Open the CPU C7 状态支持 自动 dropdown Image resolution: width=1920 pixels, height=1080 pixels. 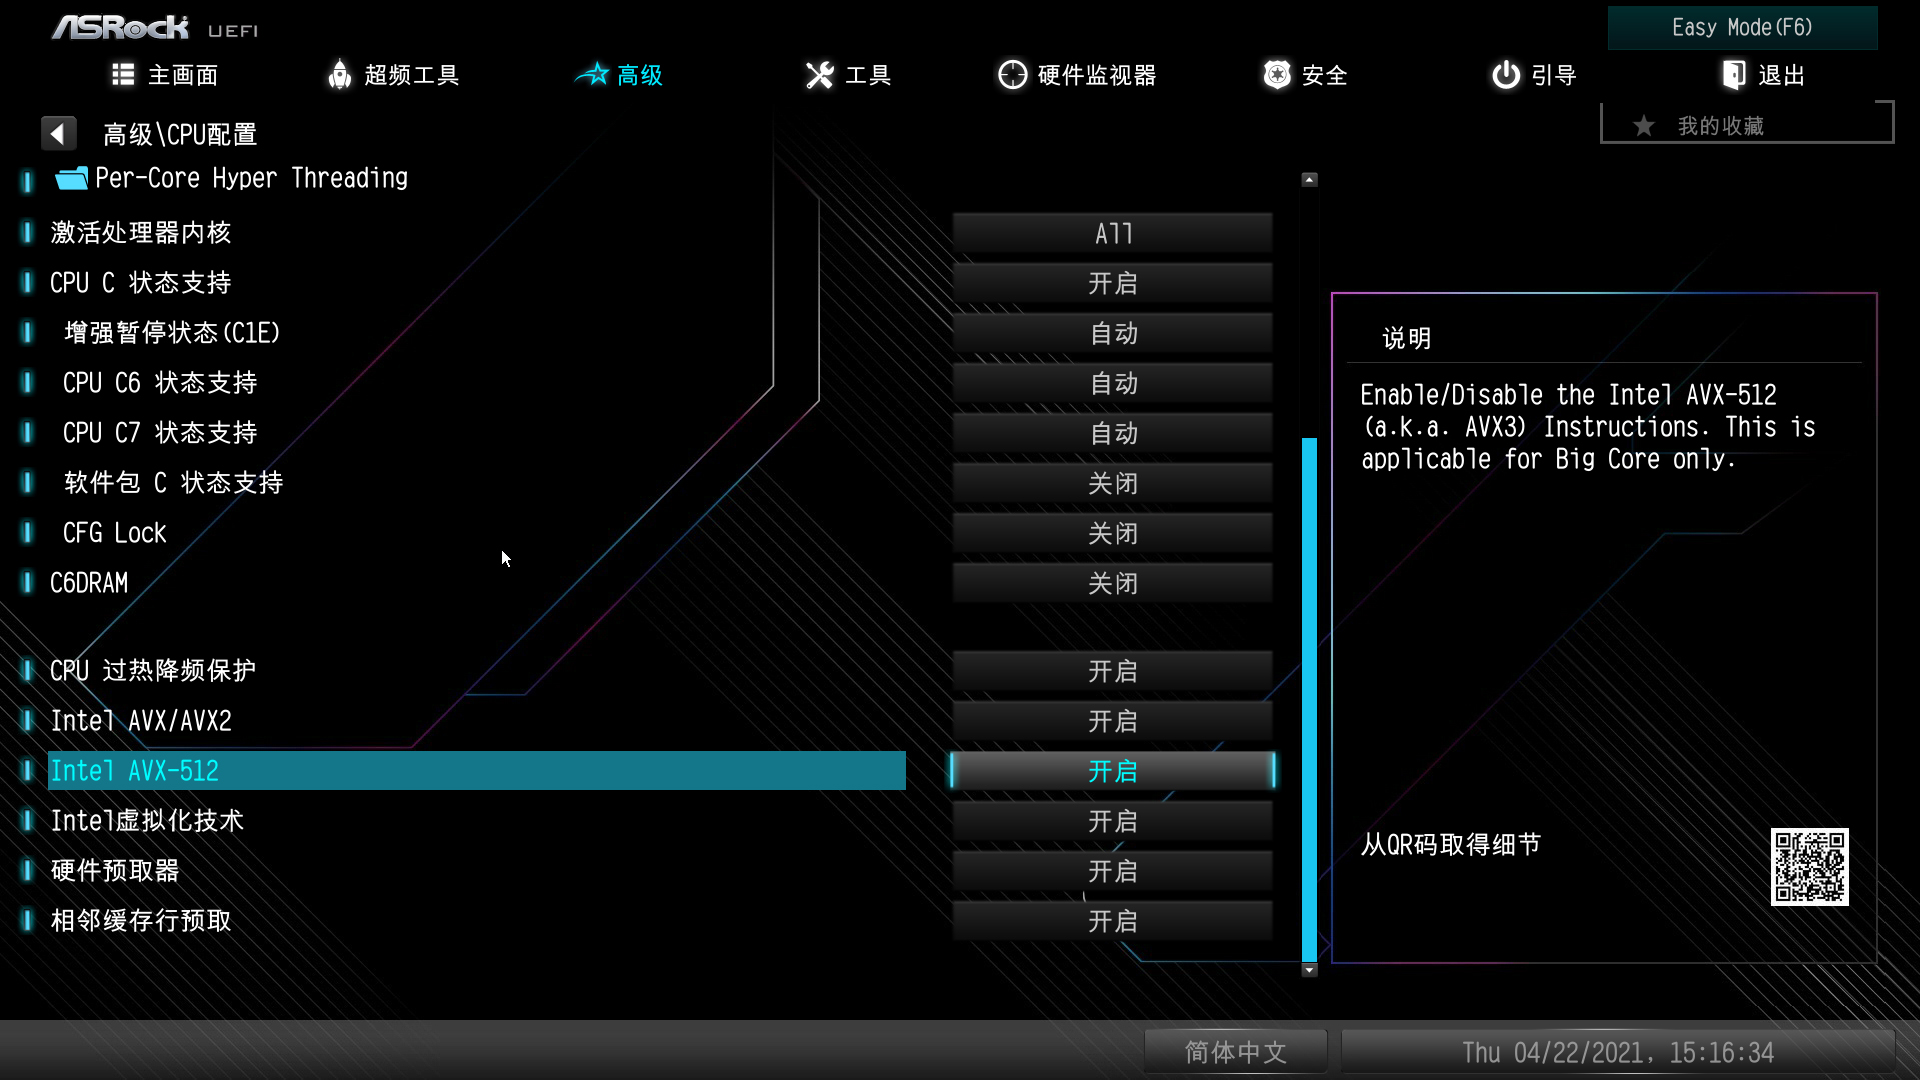pyautogui.click(x=1112, y=433)
